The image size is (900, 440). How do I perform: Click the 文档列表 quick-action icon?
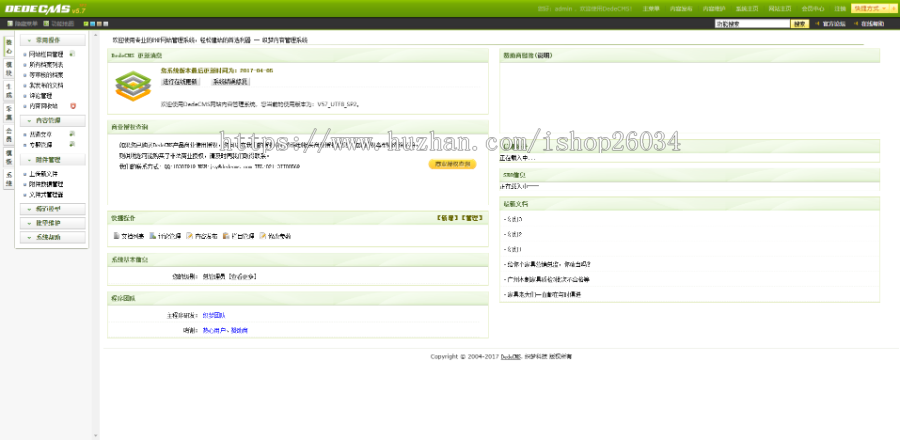point(117,236)
